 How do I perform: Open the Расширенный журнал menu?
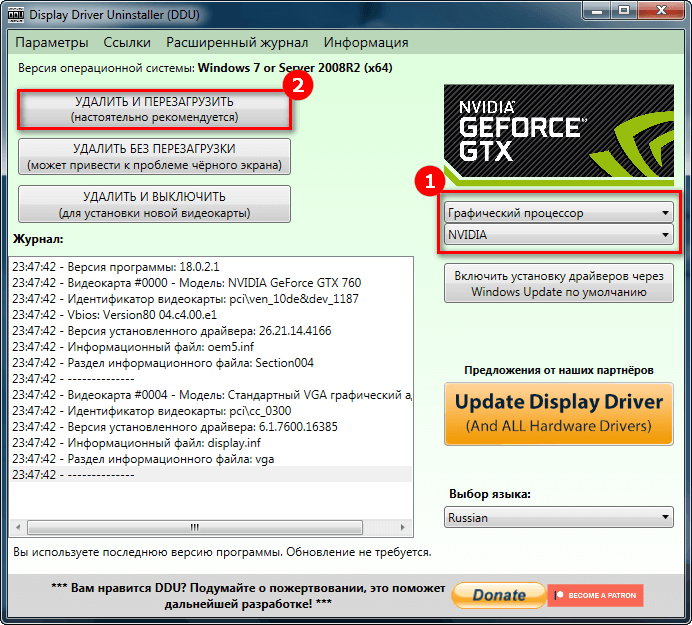(x=237, y=42)
